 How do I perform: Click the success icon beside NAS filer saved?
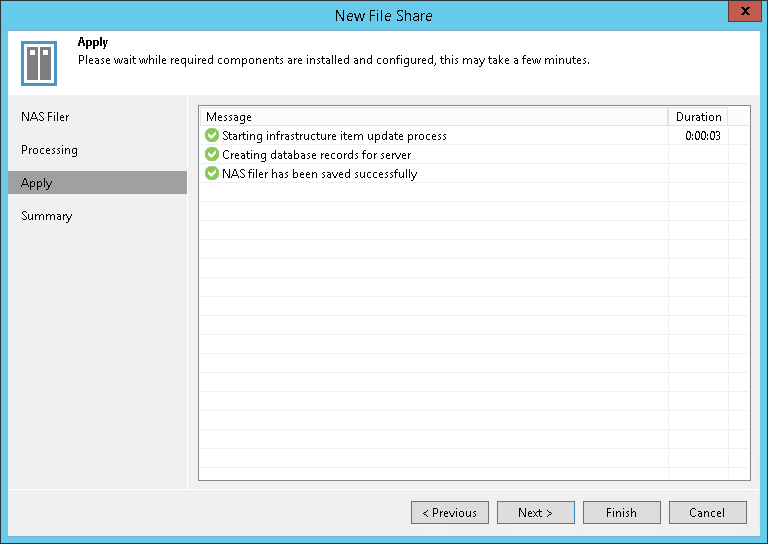[x=211, y=174]
